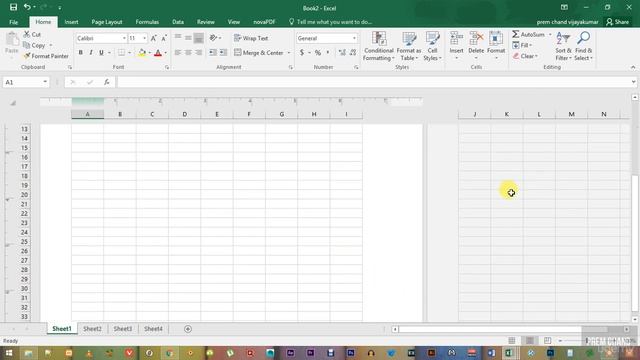The image size is (640, 360).
Task: Switch to Page Break Preview in status bar
Action: 547,341
